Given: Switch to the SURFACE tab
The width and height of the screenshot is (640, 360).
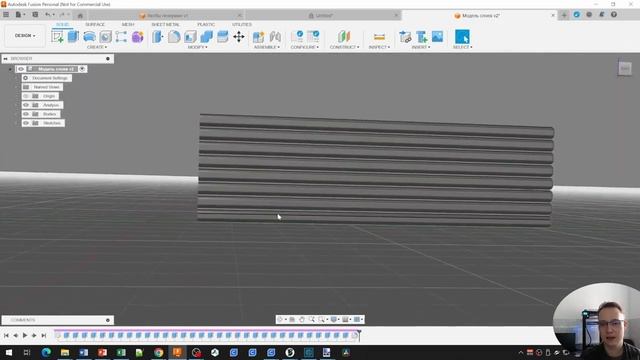Looking at the screenshot, I should tap(95, 24).
